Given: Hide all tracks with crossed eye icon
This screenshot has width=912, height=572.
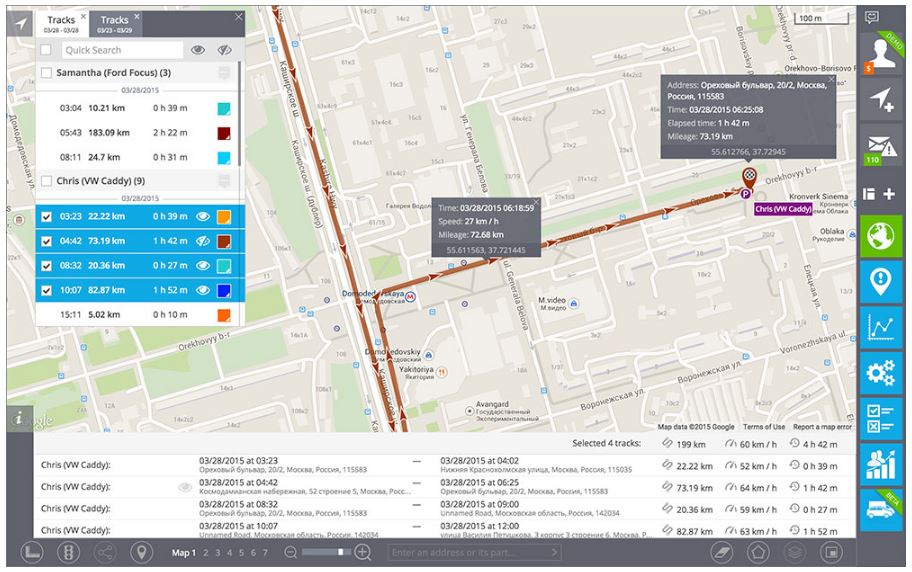Looking at the screenshot, I should [x=225, y=50].
